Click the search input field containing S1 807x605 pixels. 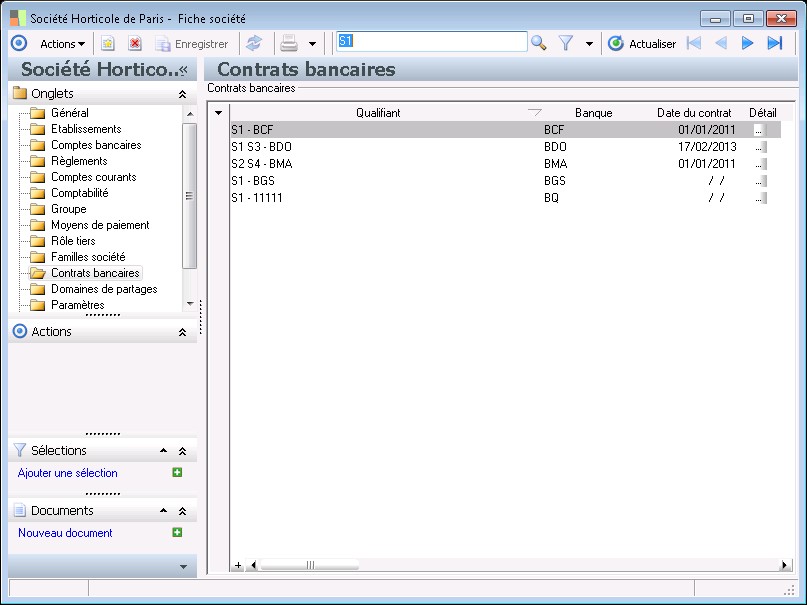point(431,42)
